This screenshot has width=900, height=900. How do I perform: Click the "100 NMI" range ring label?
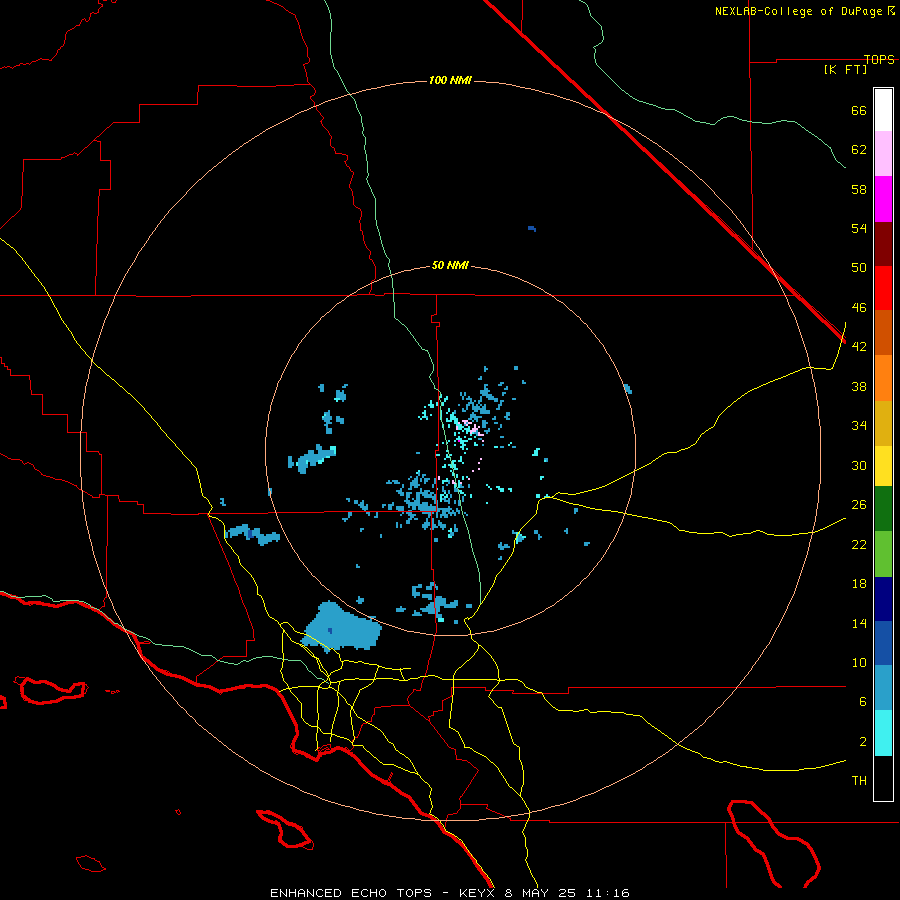click(450, 80)
